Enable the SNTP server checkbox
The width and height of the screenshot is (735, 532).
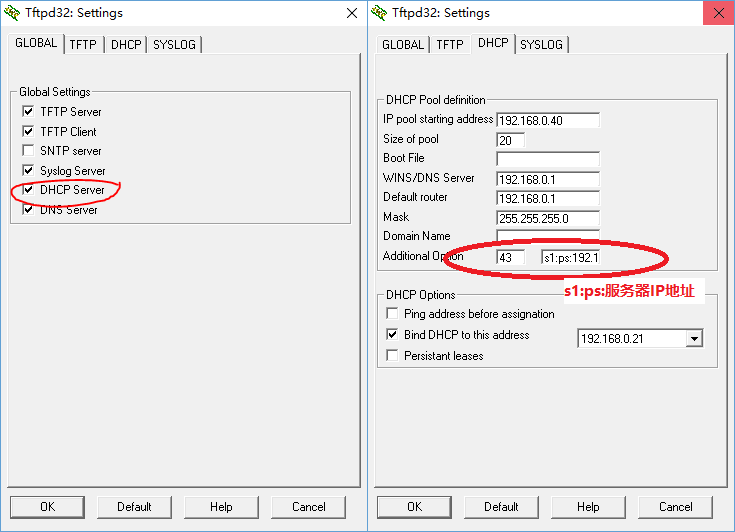28,150
